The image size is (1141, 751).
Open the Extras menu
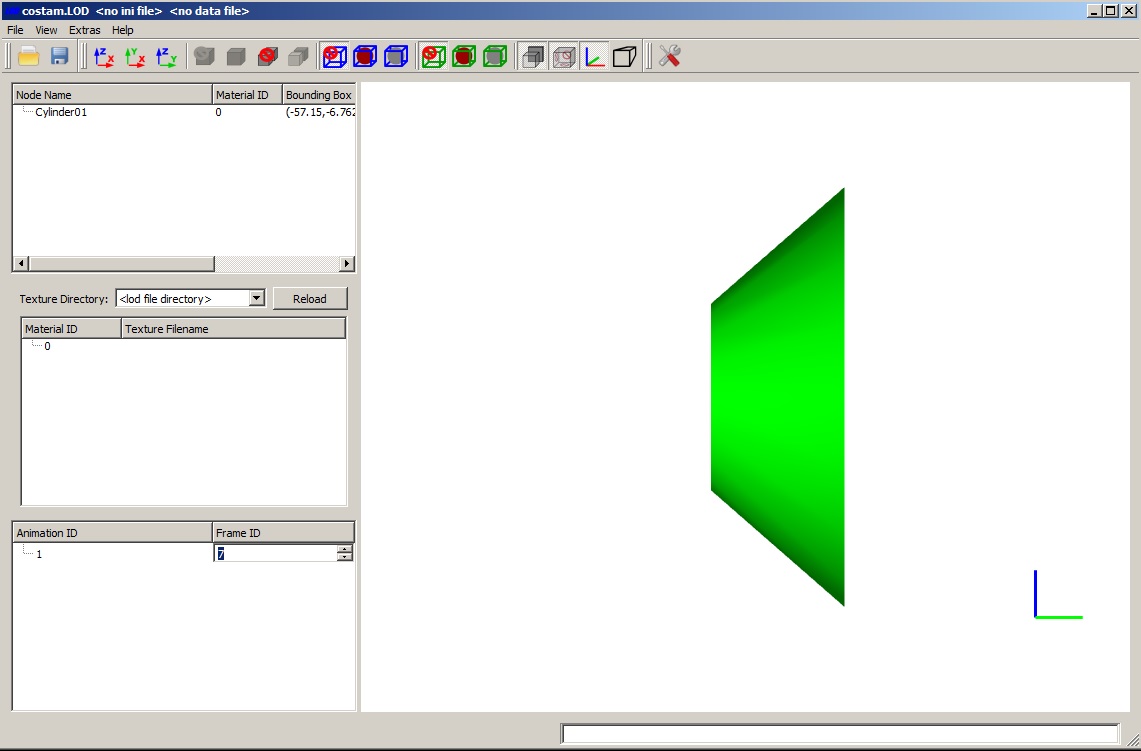coord(84,30)
